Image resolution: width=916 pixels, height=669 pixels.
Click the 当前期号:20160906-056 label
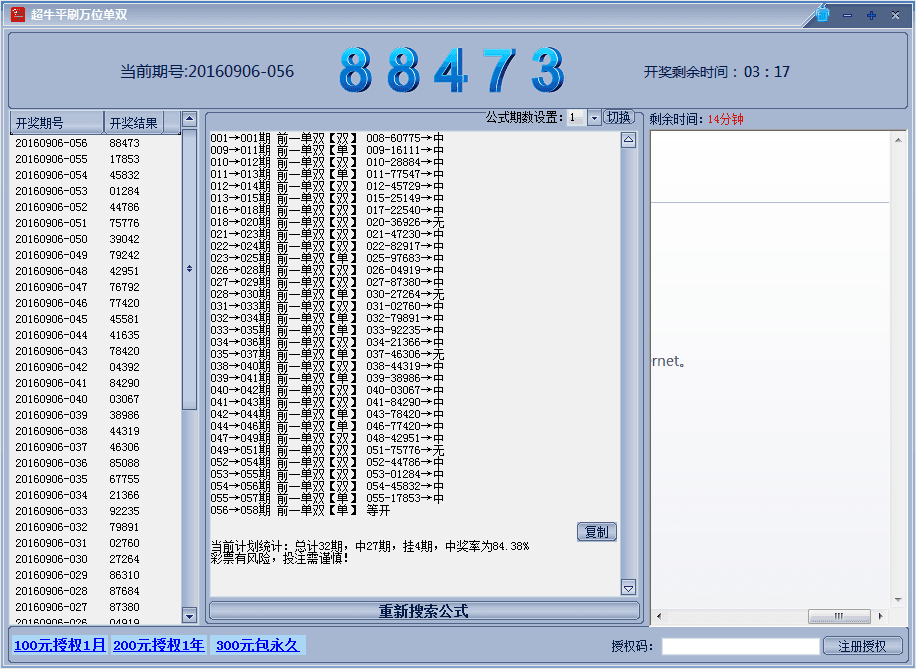[207, 72]
